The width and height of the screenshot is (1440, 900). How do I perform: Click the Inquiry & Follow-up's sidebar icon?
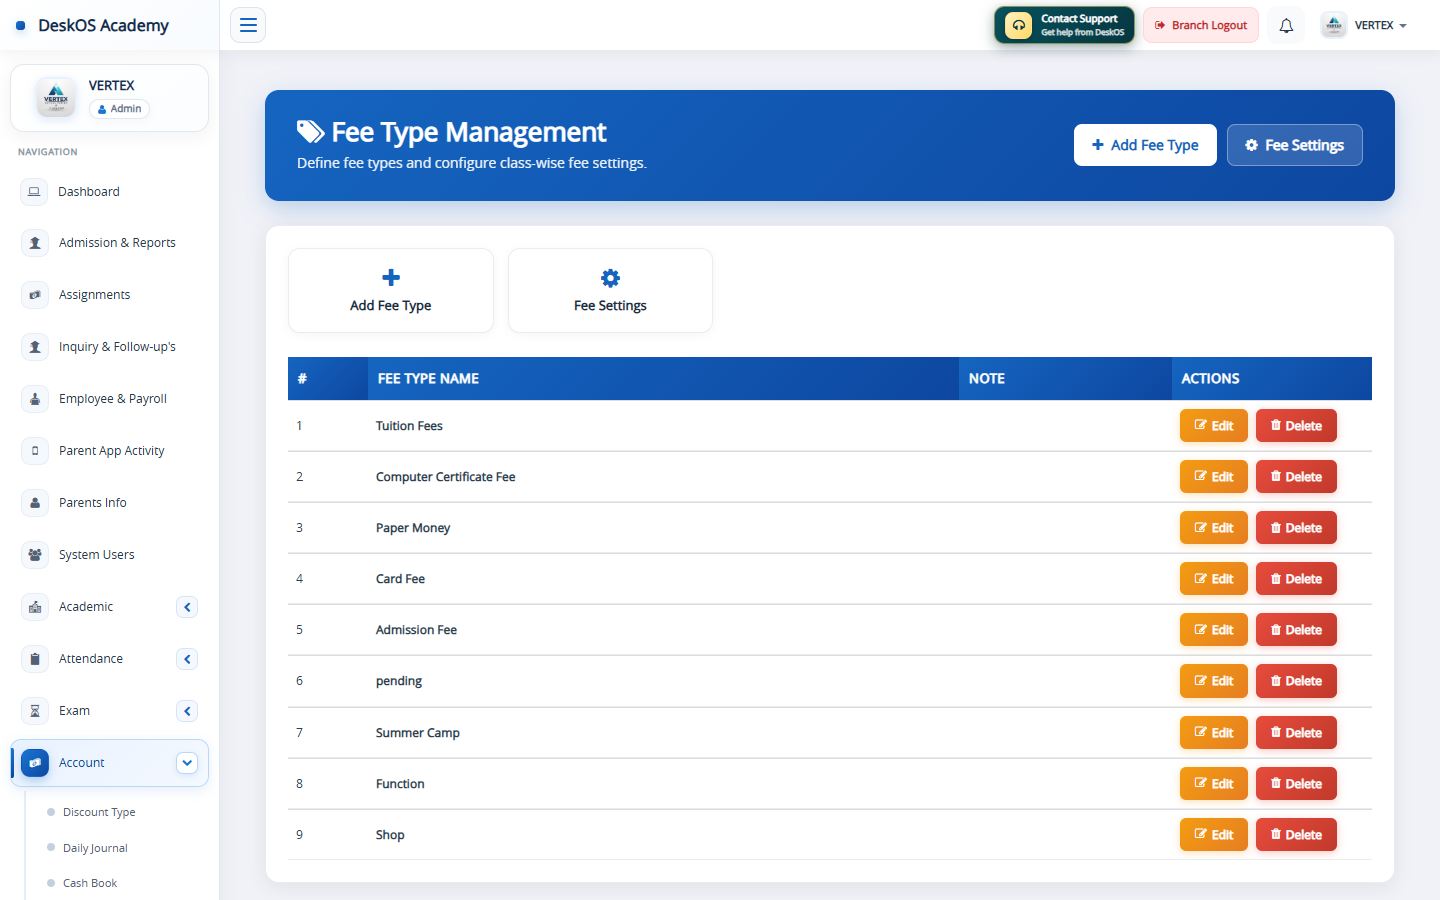pos(35,347)
